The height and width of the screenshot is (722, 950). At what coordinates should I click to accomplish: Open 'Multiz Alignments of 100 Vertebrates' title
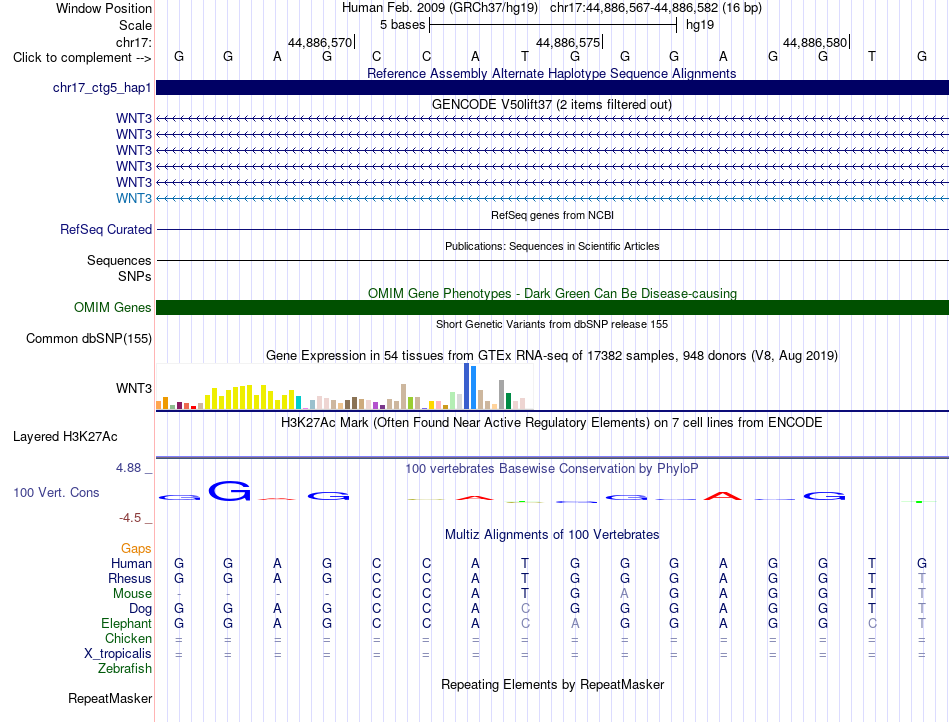552,534
